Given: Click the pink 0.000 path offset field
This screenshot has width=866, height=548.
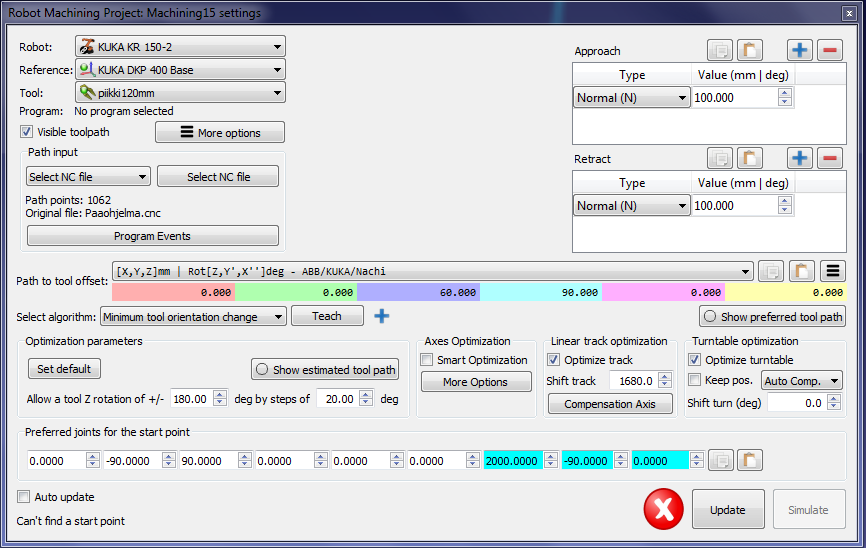Looking at the screenshot, I should point(173,293).
